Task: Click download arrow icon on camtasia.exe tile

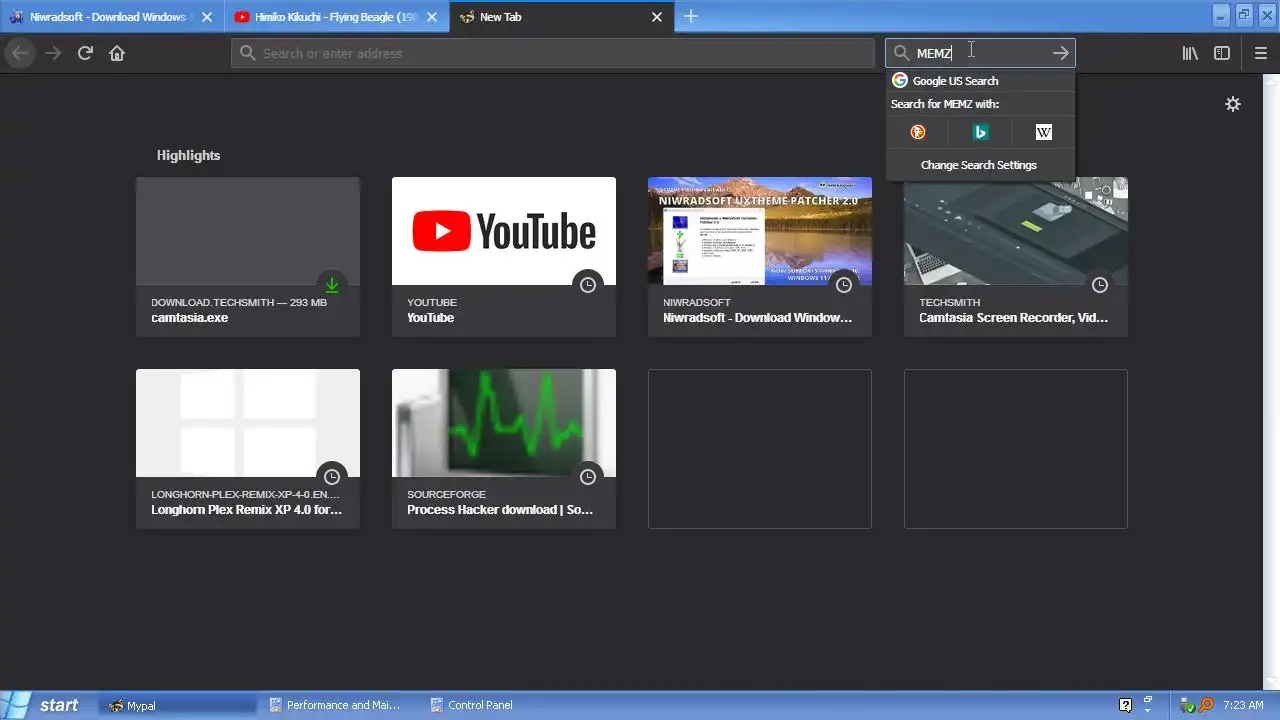Action: tap(332, 285)
